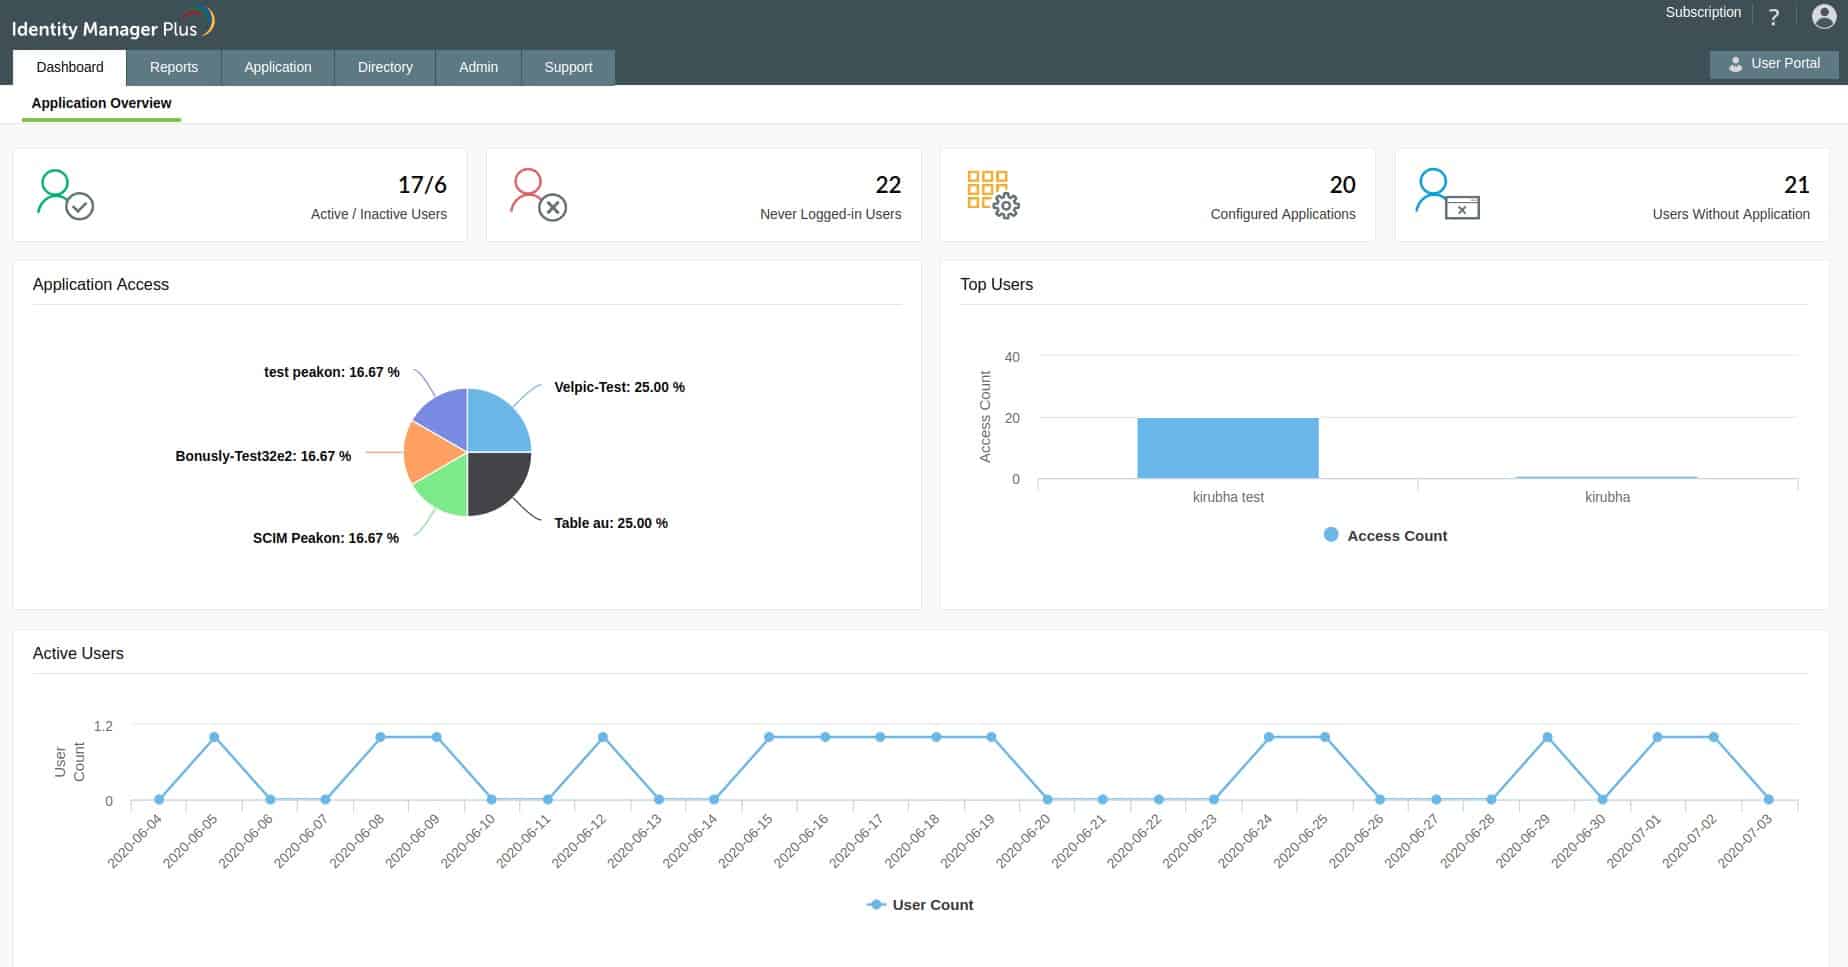Click the Configured Applications grid-gear icon

tap(993, 194)
